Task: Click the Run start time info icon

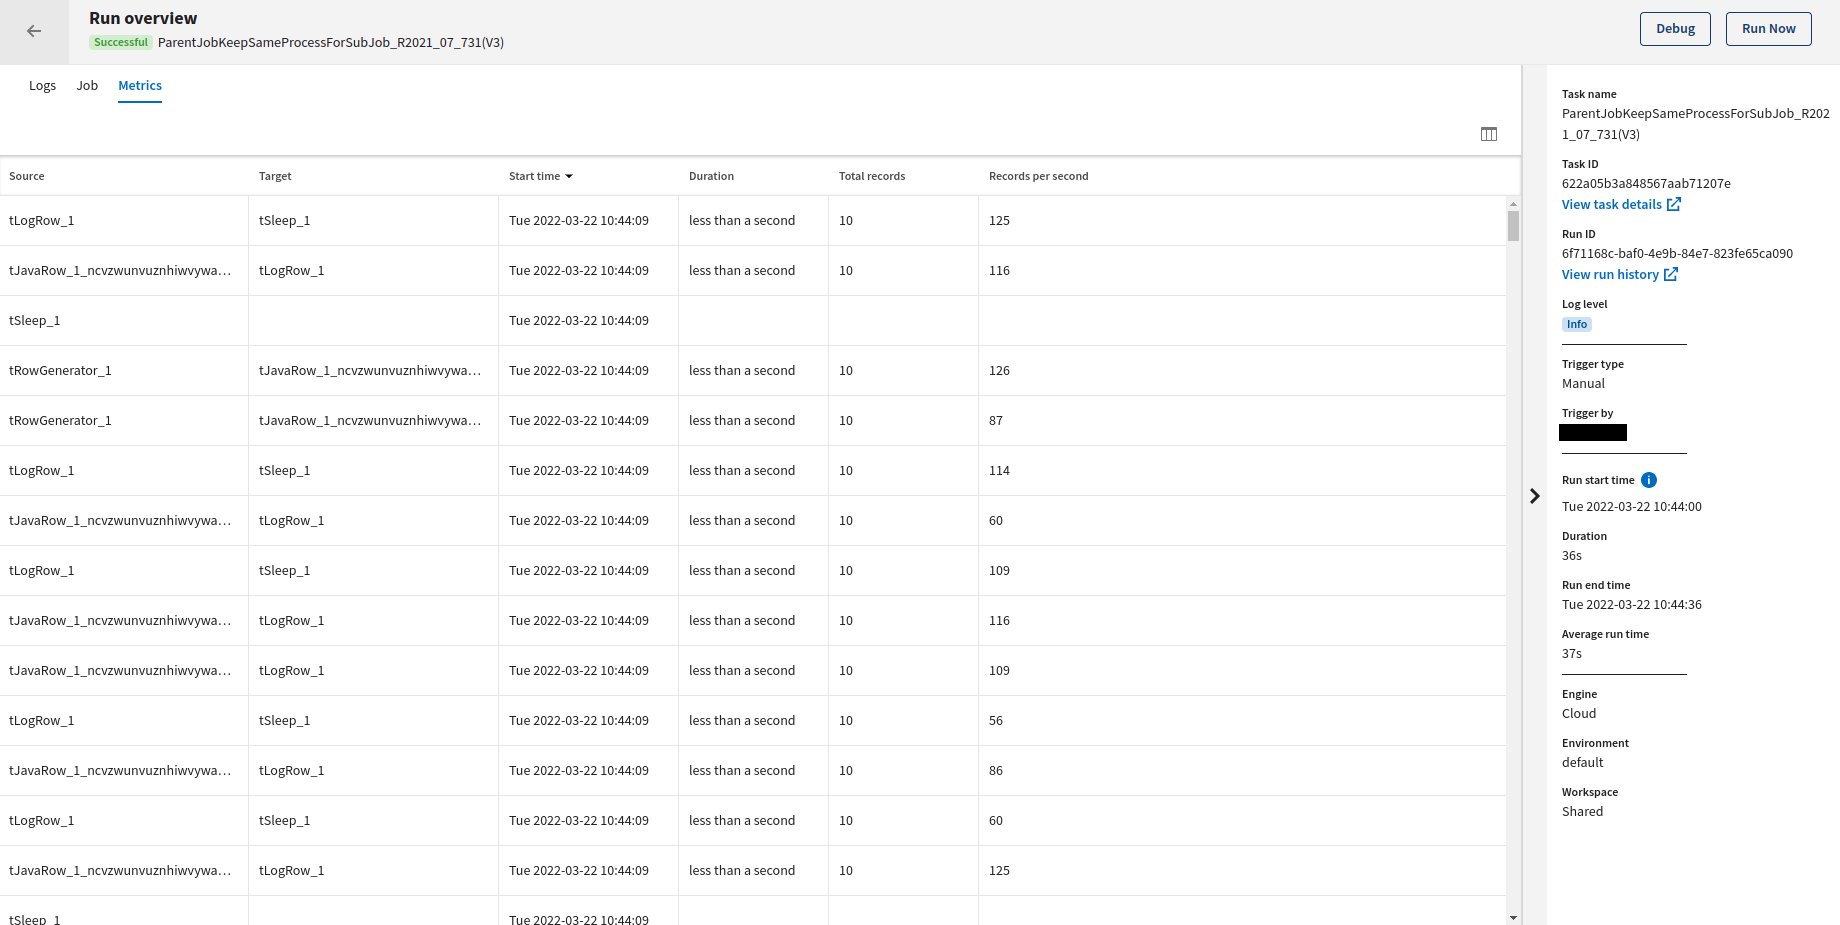Action: tap(1649, 480)
